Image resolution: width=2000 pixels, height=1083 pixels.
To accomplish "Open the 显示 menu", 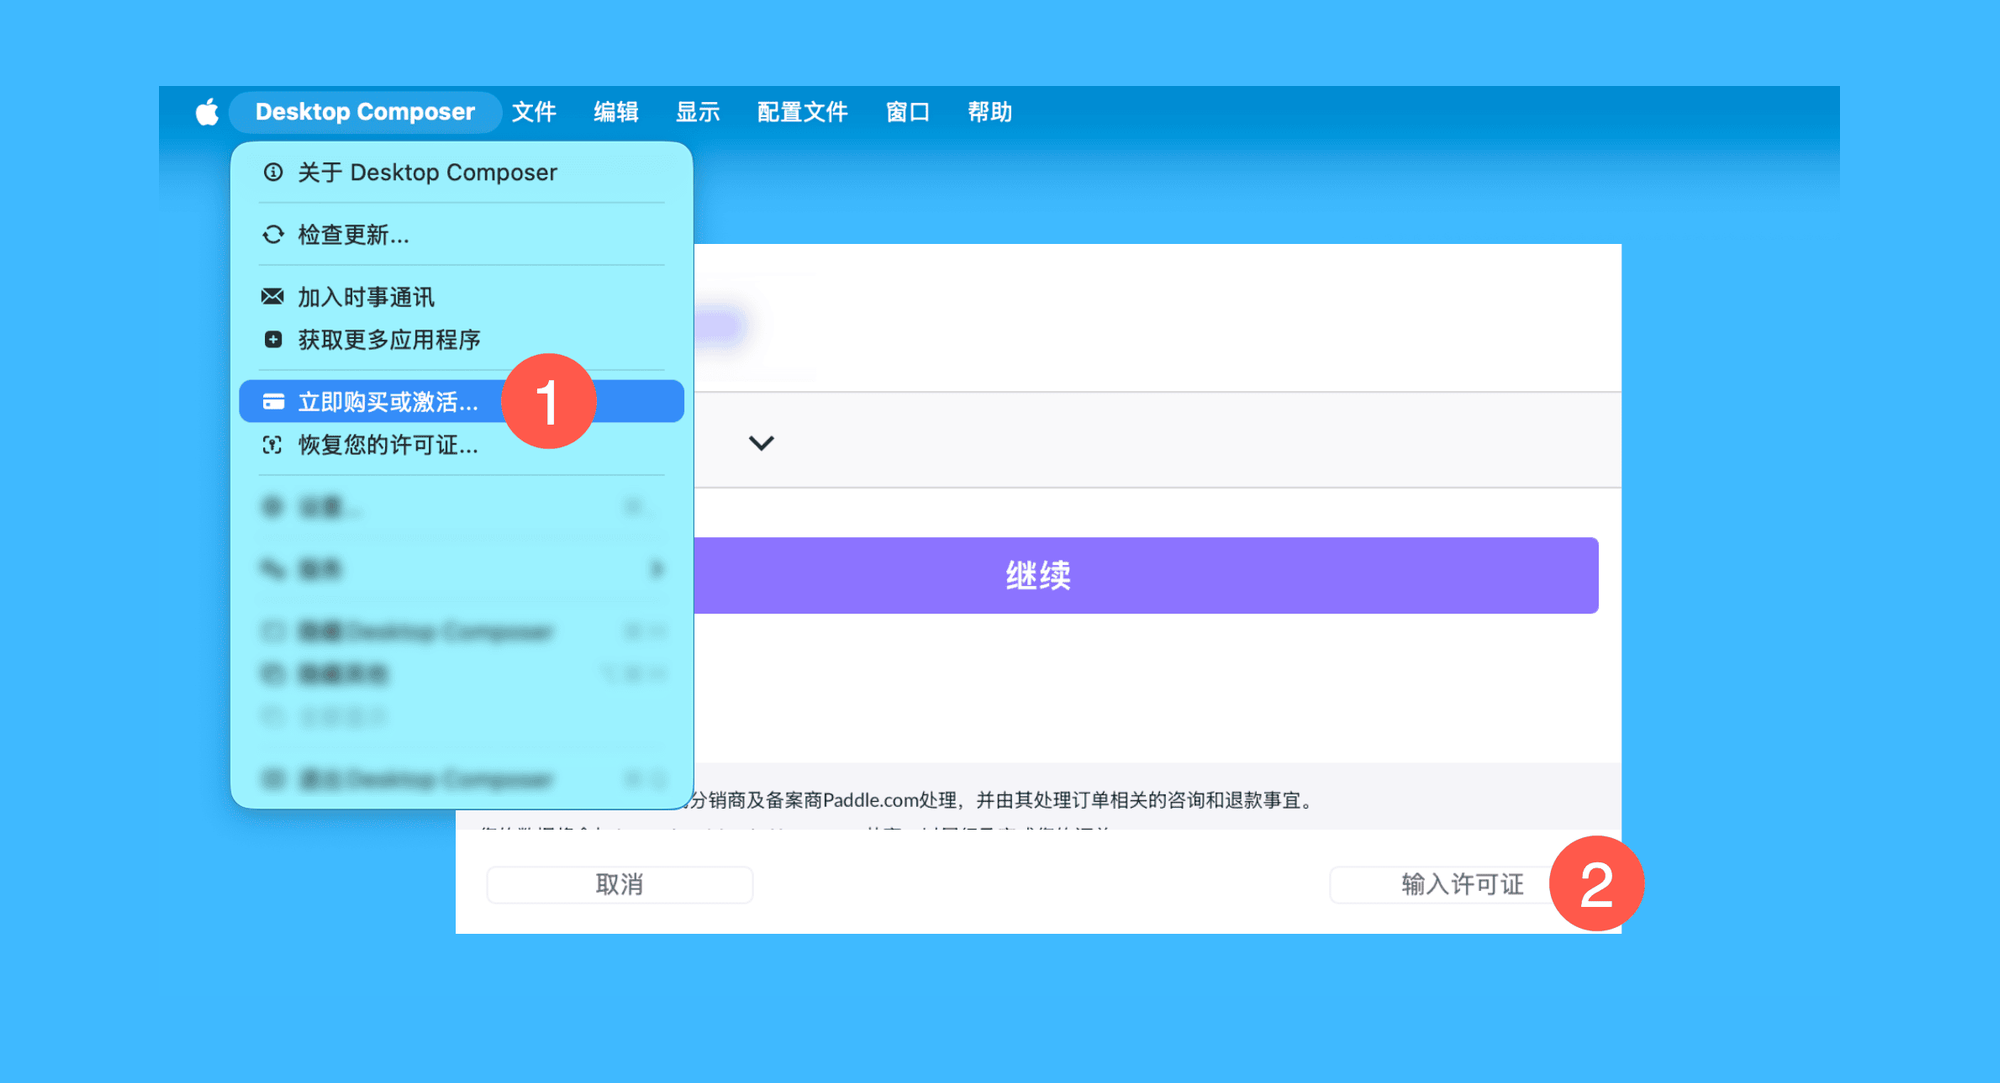I will [x=698, y=112].
